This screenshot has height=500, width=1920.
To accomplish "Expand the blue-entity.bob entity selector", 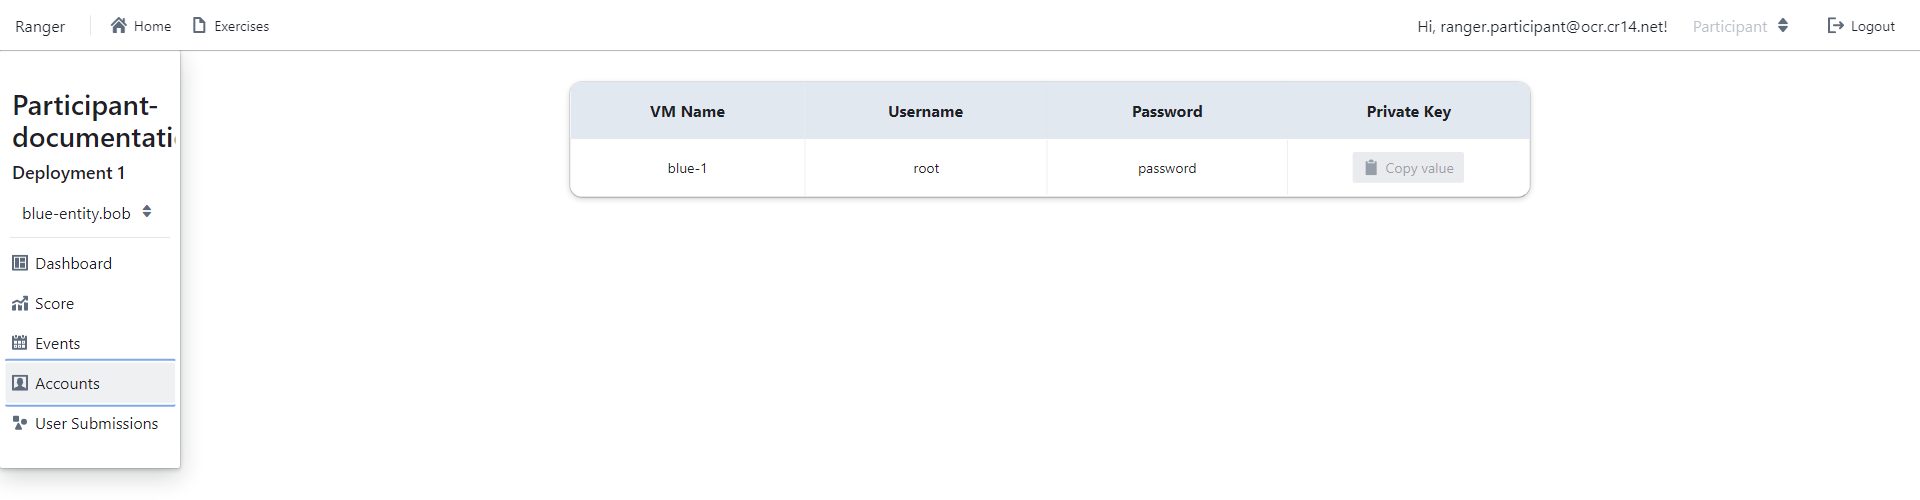I will (87, 212).
